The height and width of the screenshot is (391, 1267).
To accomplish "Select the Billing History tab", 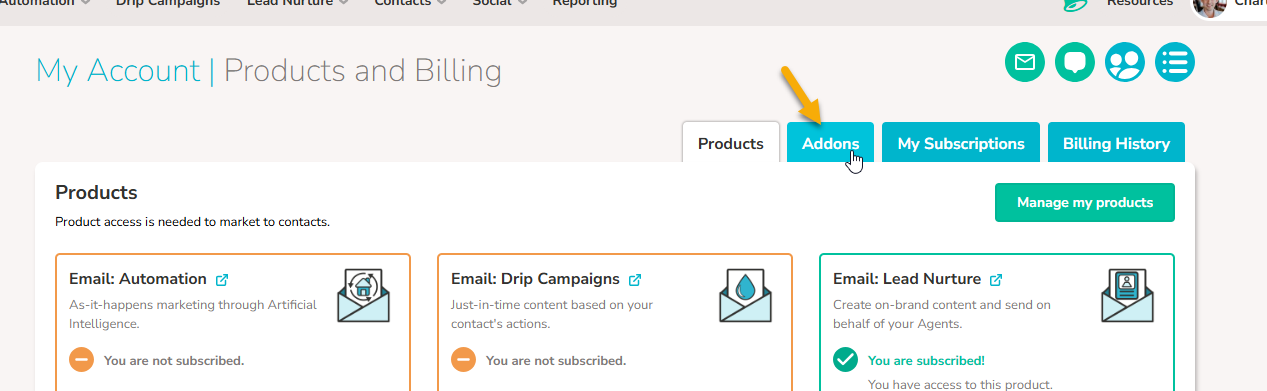I will 1116,143.
